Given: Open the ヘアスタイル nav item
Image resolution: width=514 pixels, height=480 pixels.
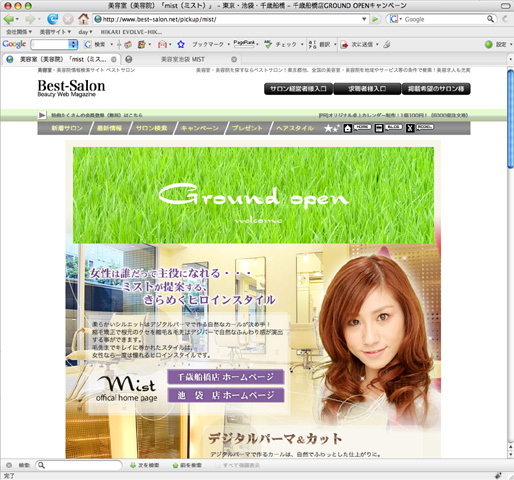Looking at the screenshot, I should pyautogui.click(x=295, y=128).
